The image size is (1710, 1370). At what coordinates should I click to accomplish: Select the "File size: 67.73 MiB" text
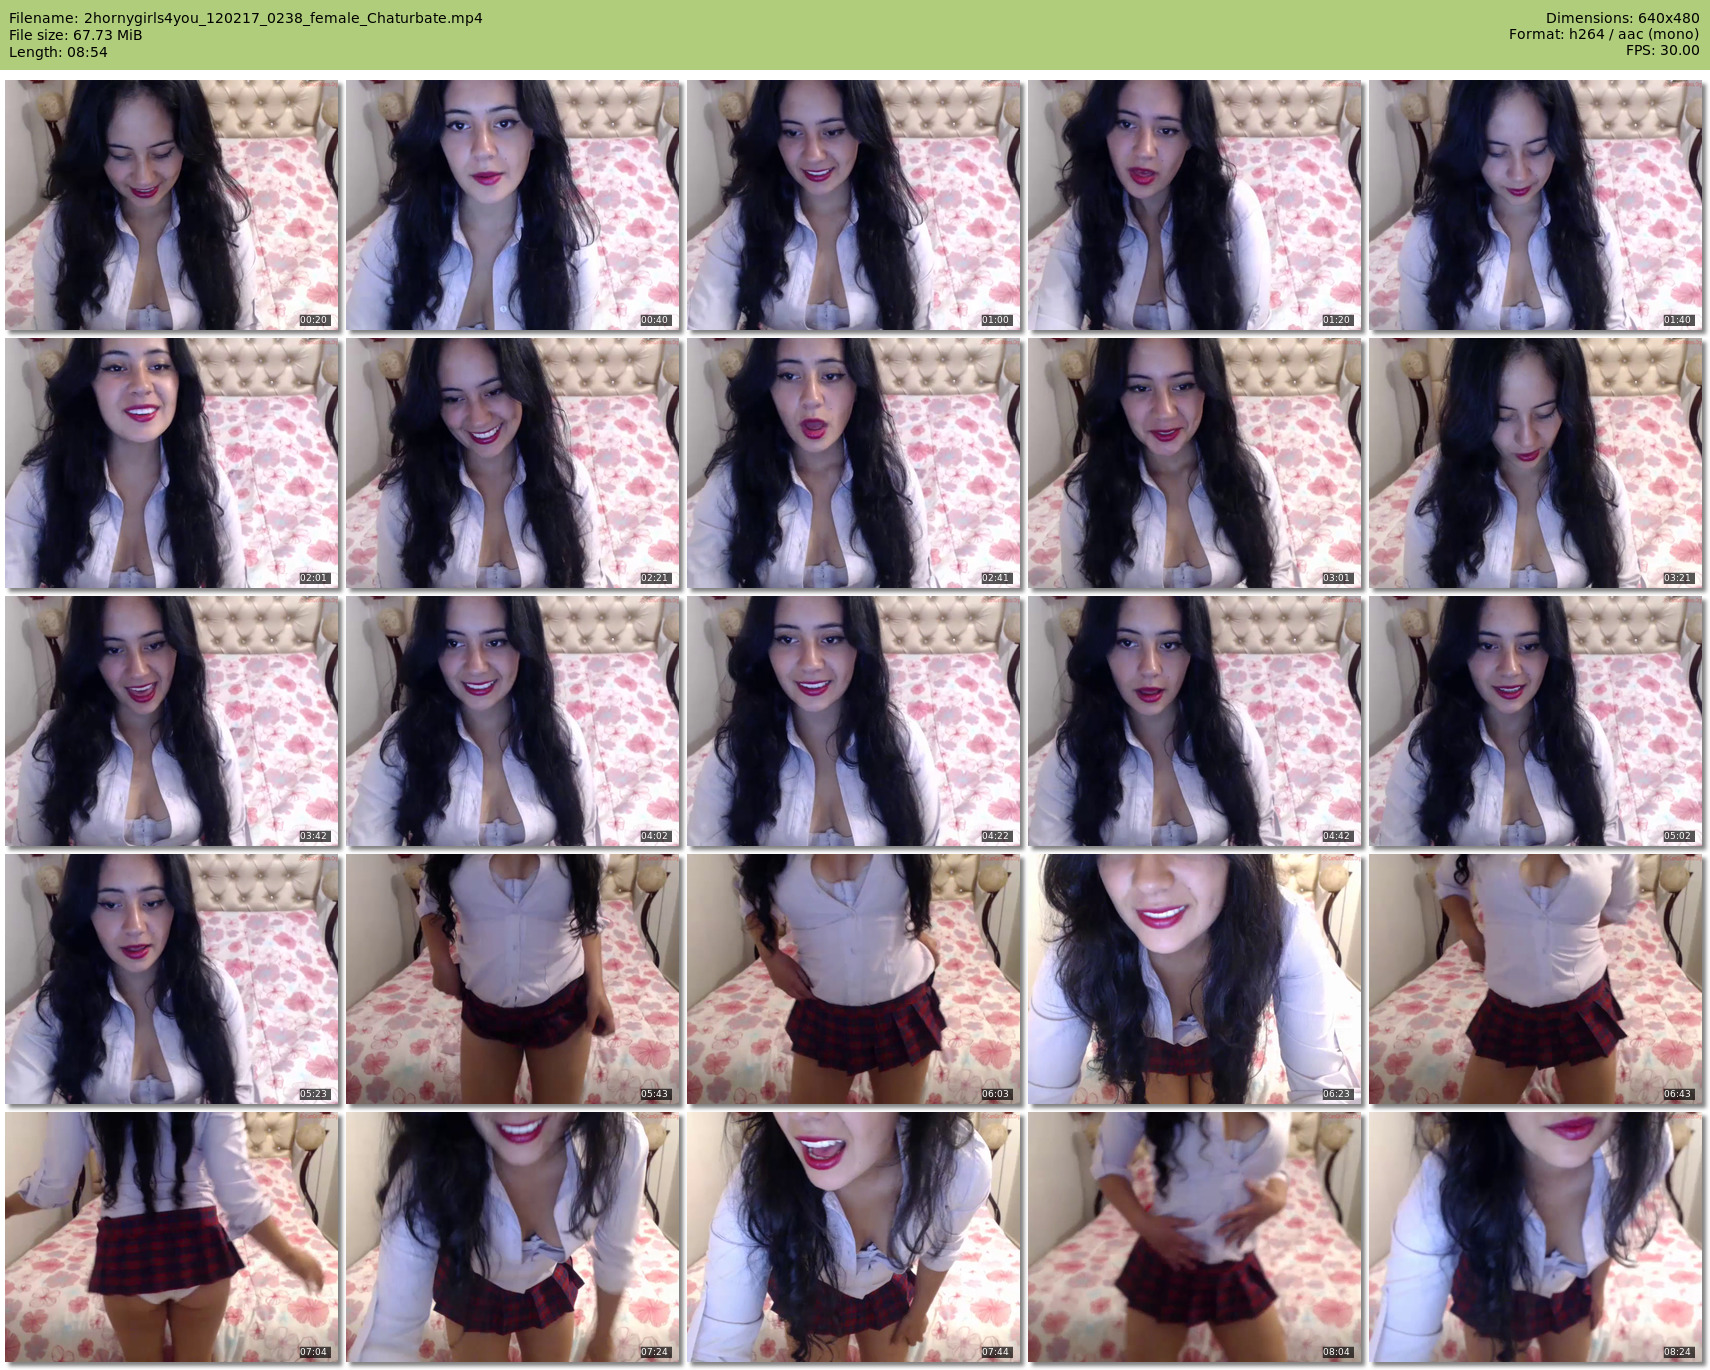point(76,35)
